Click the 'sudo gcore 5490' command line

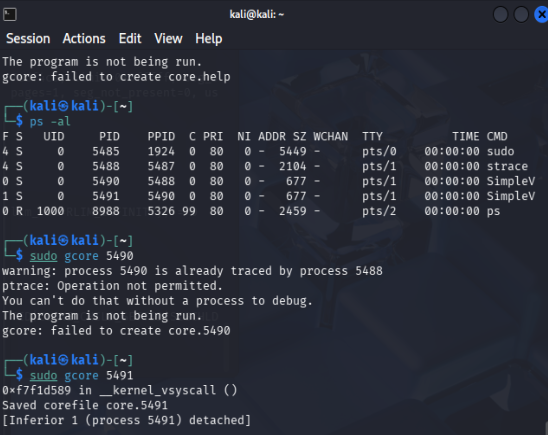click(x=81, y=256)
